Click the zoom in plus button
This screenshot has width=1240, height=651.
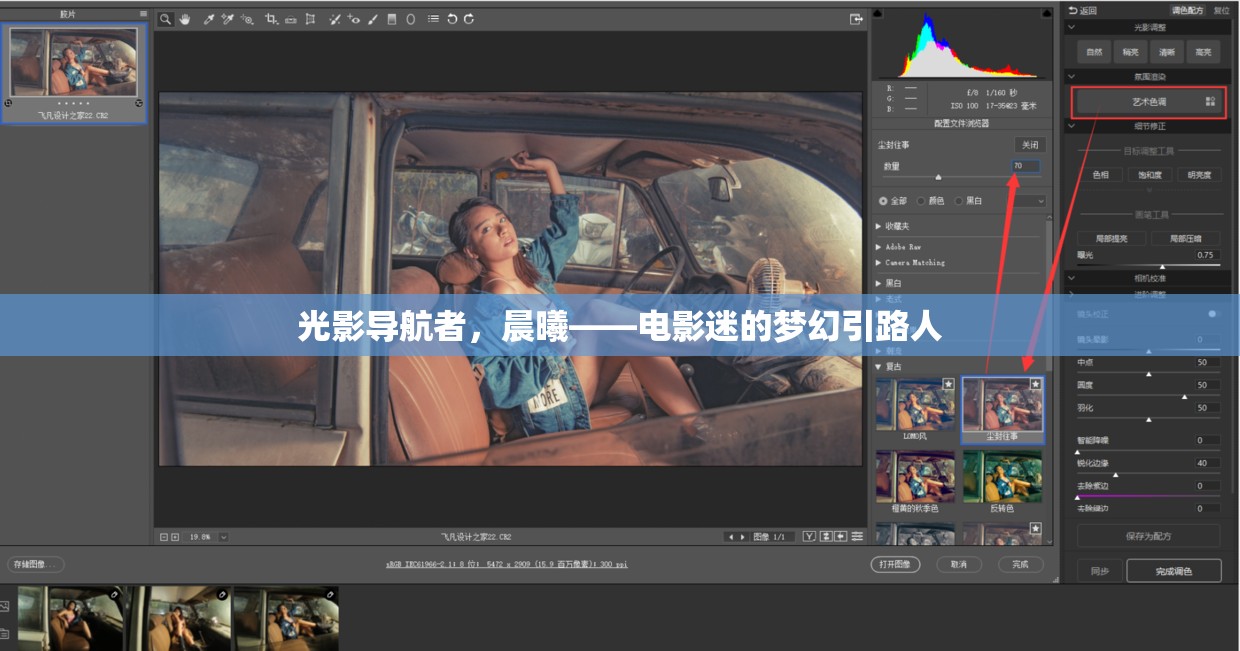(175, 537)
